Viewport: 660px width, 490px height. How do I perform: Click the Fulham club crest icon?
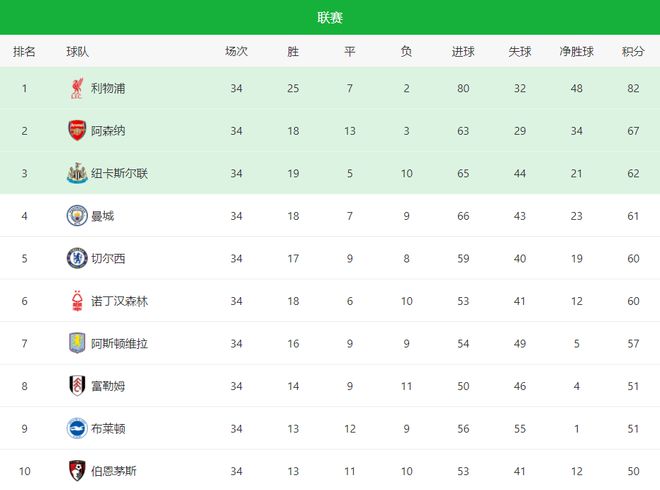point(77,386)
